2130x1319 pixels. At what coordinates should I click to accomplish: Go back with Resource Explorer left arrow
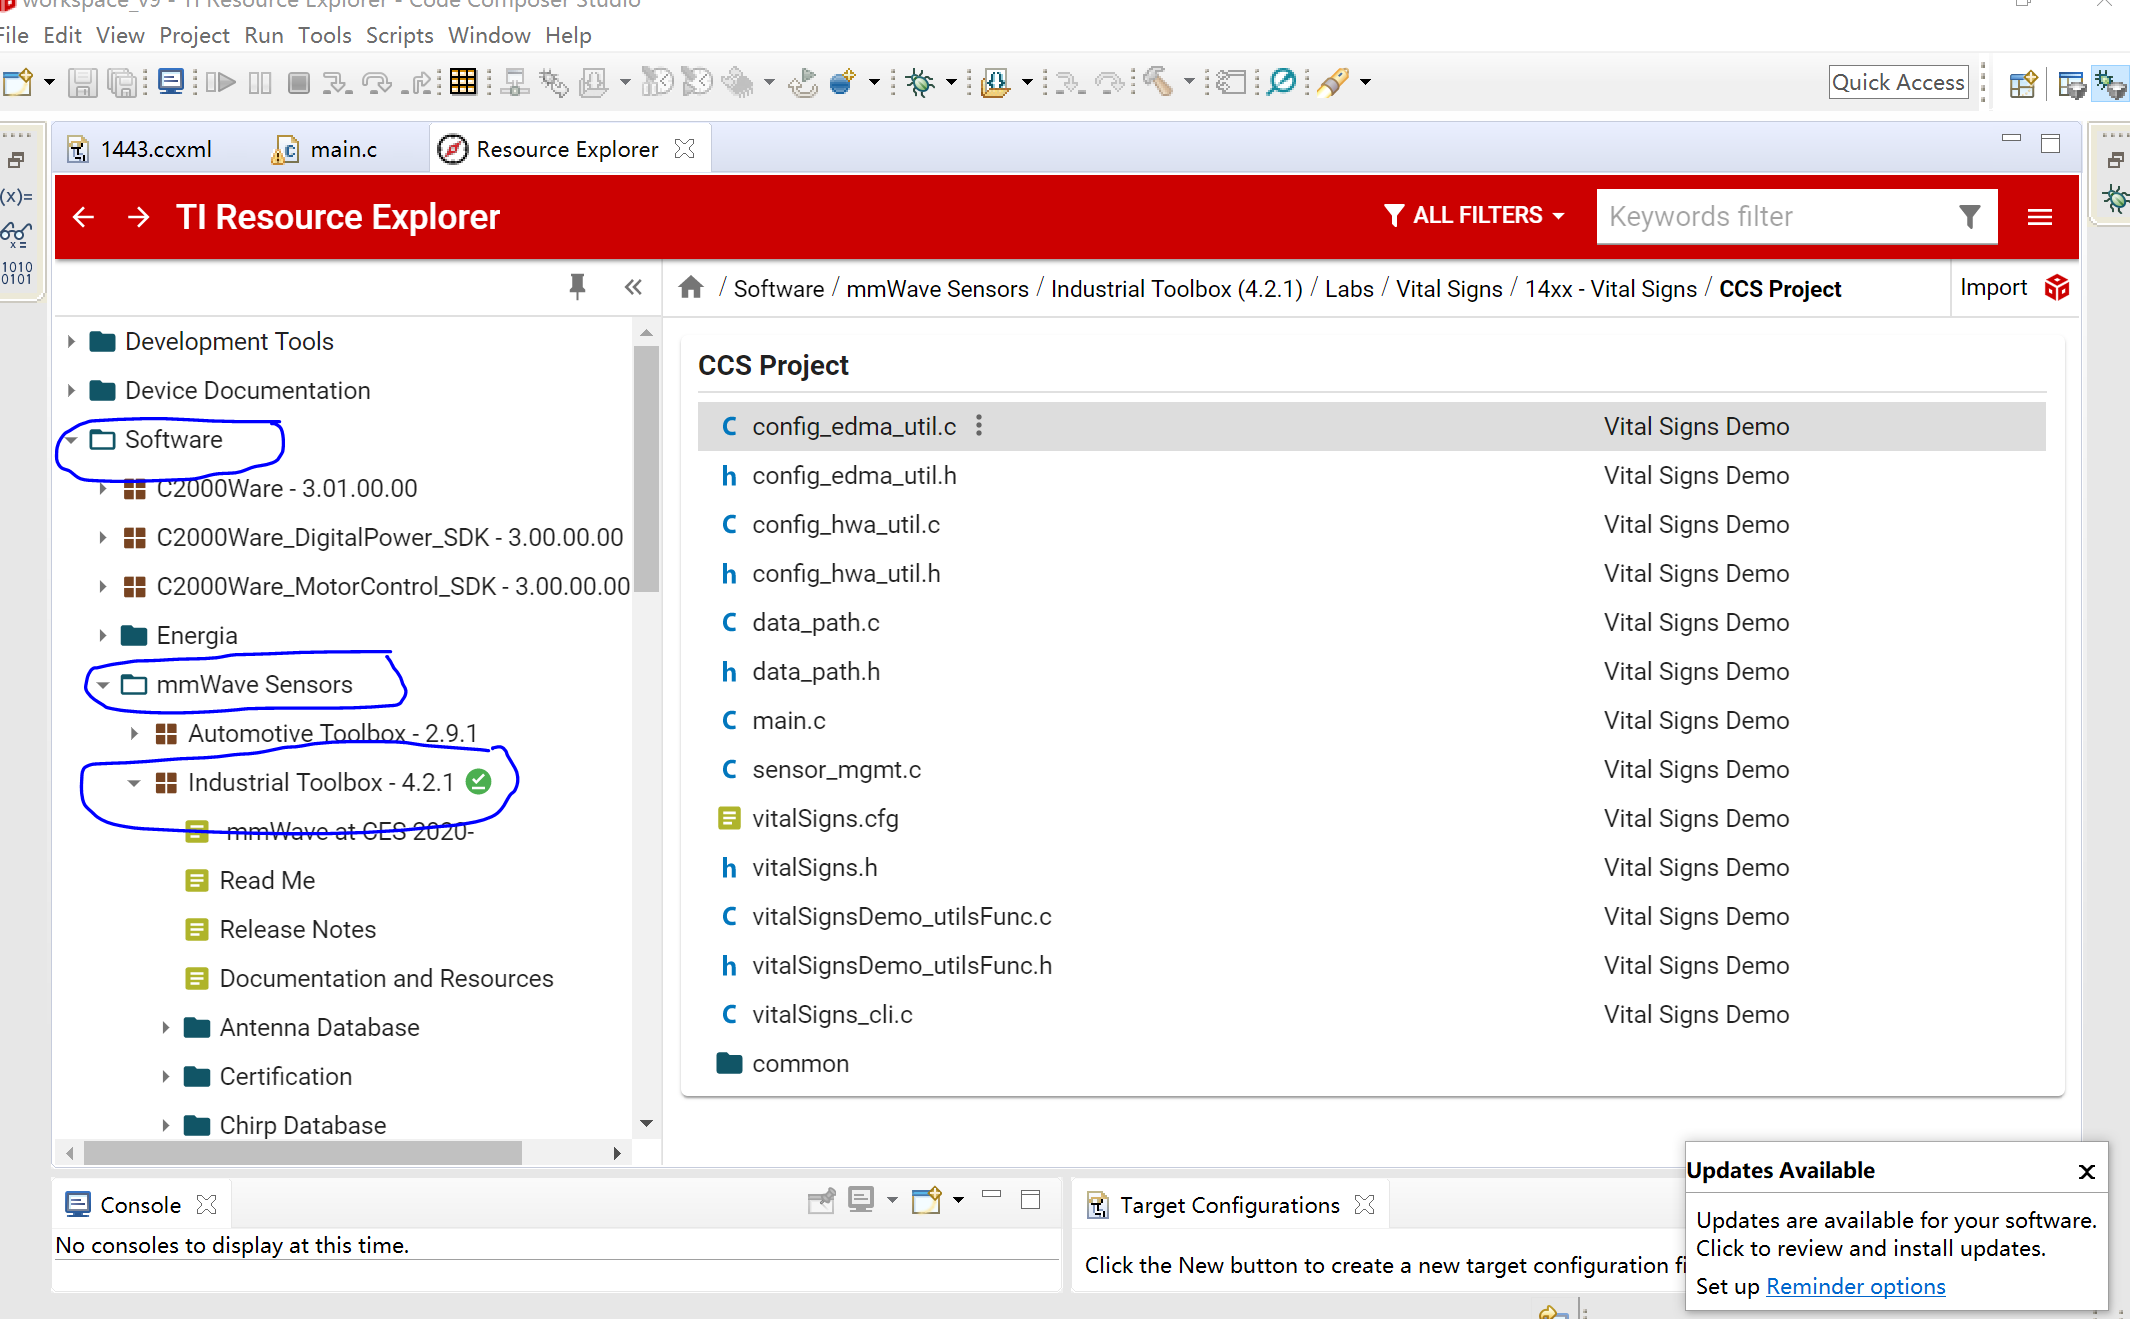click(x=84, y=217)
